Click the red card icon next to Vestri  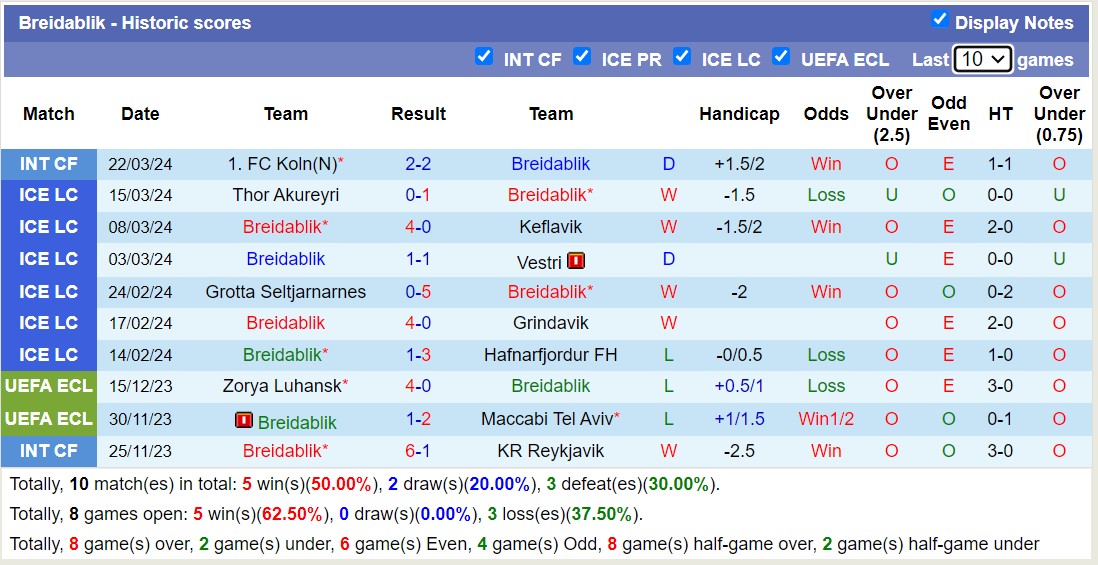576,261
